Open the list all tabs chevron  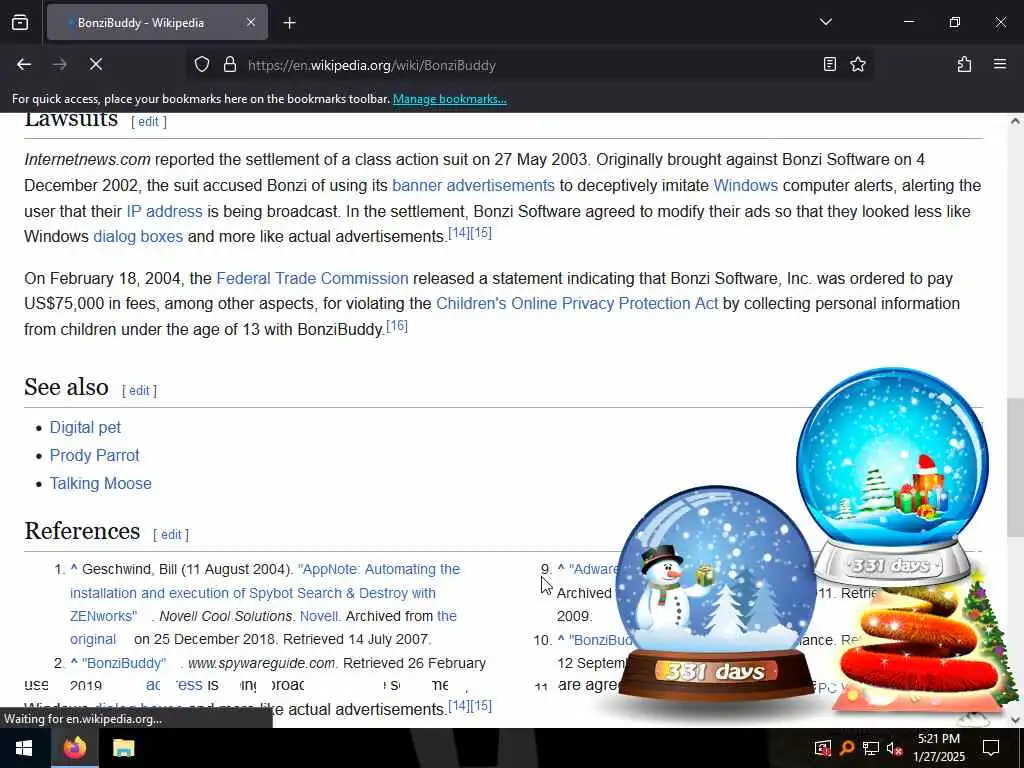click(x=825, y=22)
